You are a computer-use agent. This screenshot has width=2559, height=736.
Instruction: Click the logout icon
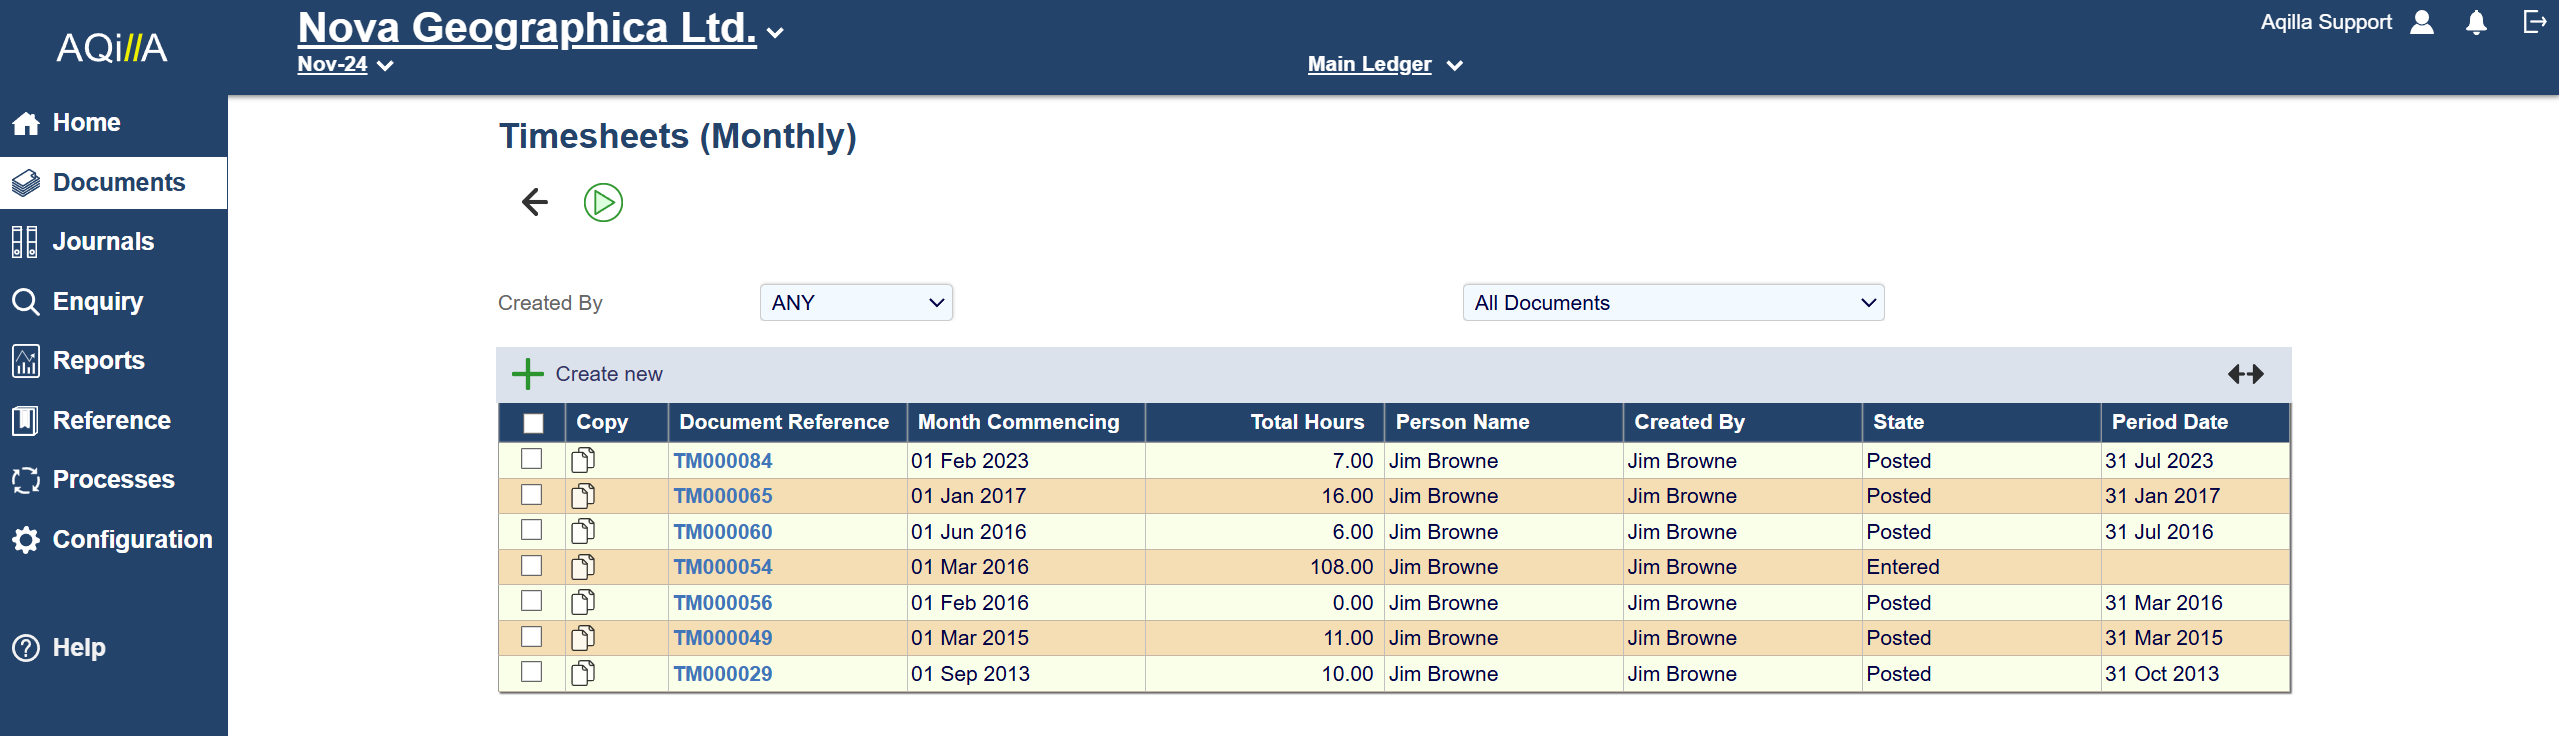[x=2534, y=22]
